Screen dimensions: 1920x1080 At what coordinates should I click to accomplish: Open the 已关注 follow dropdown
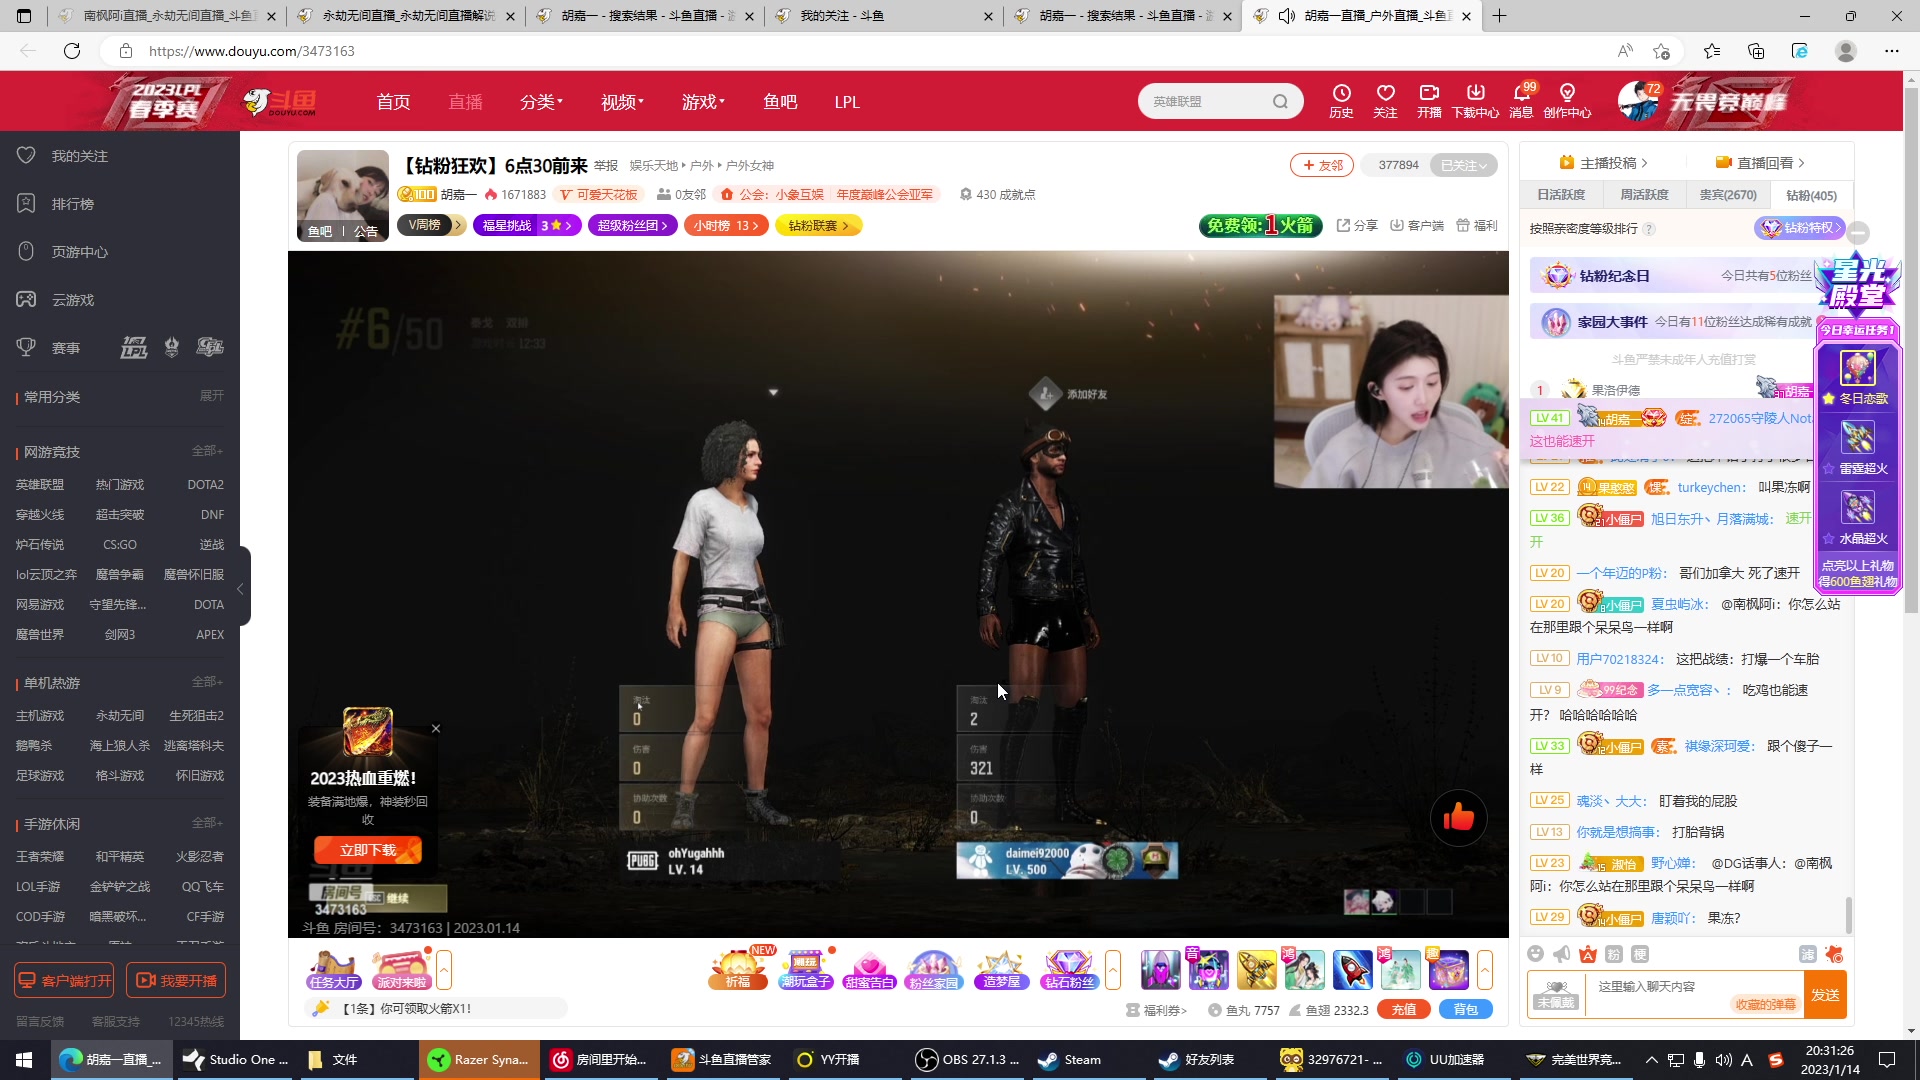click(x=1464, y=165)
